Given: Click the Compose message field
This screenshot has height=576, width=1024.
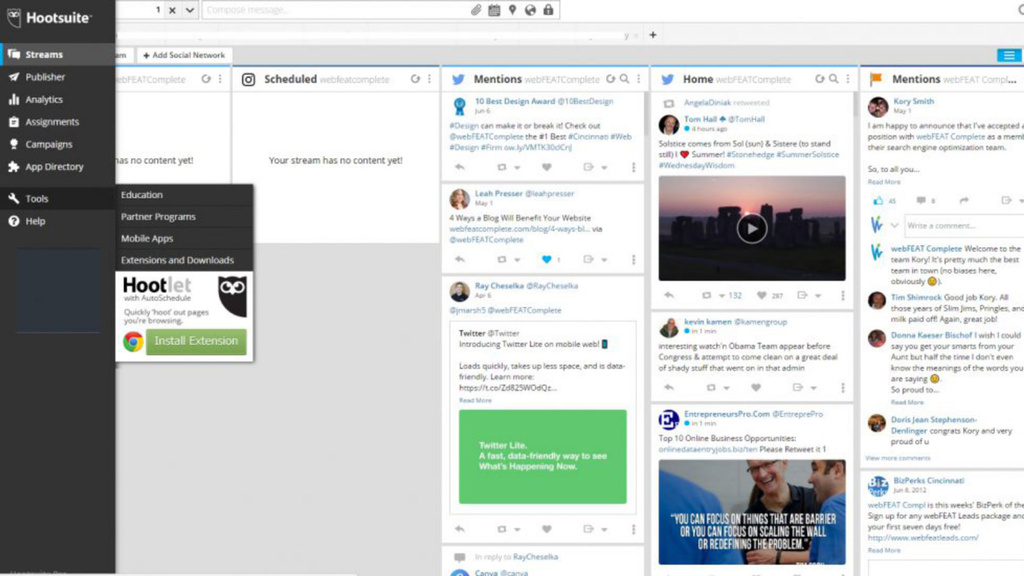Looking at the screenshot, I should [336, 10].
